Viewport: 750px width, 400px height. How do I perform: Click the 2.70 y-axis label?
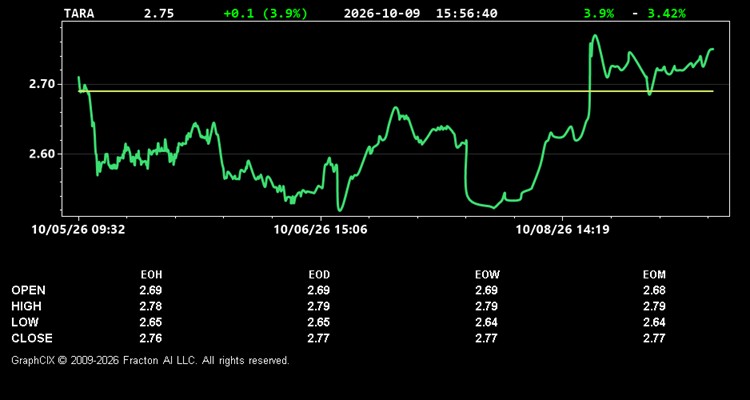click(x=43, y=85)
